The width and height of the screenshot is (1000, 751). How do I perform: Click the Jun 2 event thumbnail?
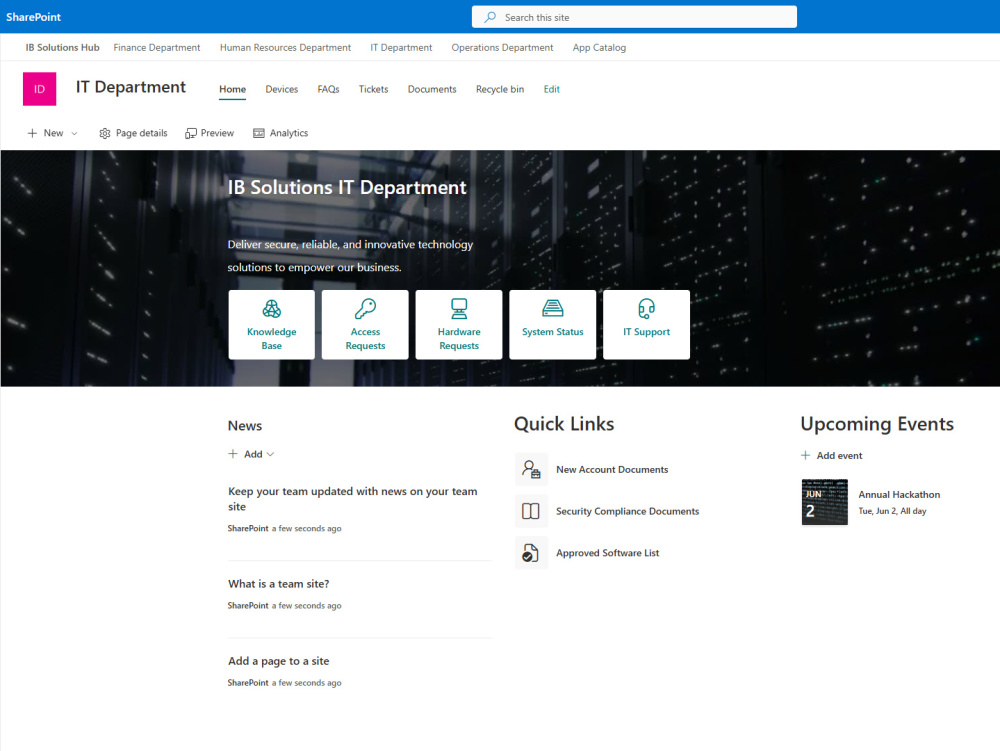(x=825, y=502)
